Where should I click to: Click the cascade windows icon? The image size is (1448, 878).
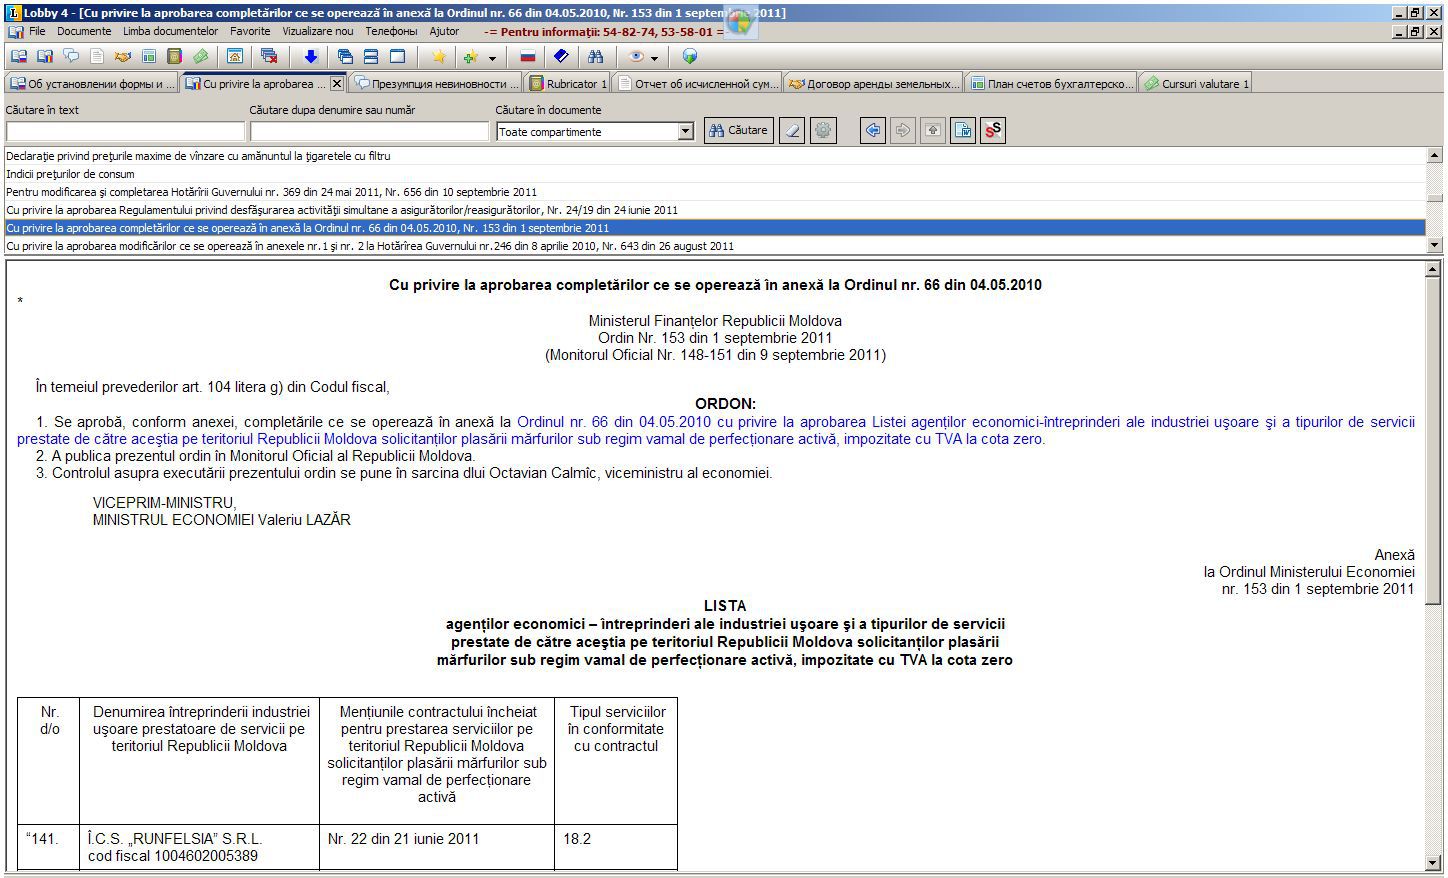344,57
